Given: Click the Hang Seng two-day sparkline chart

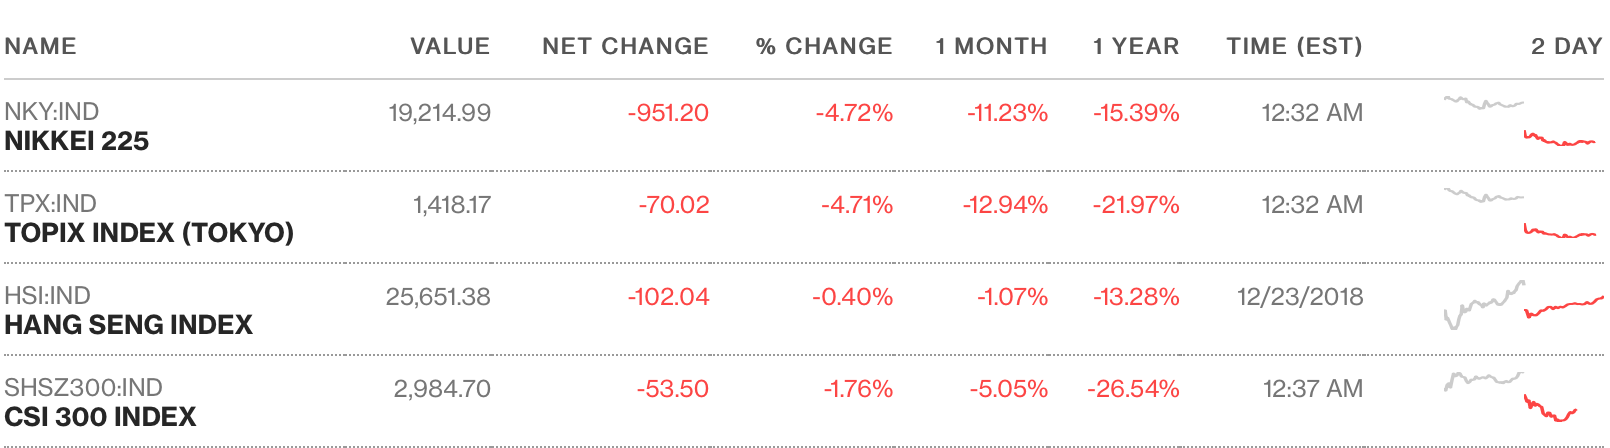Looking at the screenshot, I should click(1522, 305).
